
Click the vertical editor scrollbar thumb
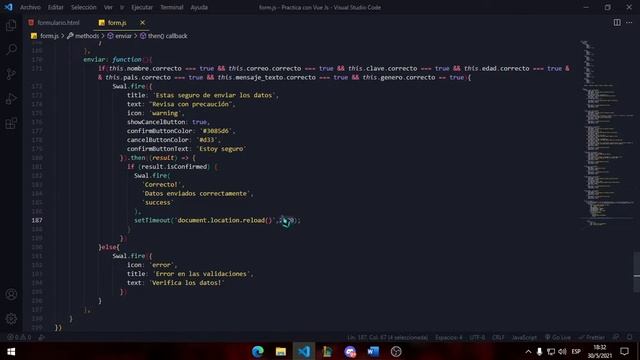636,272
